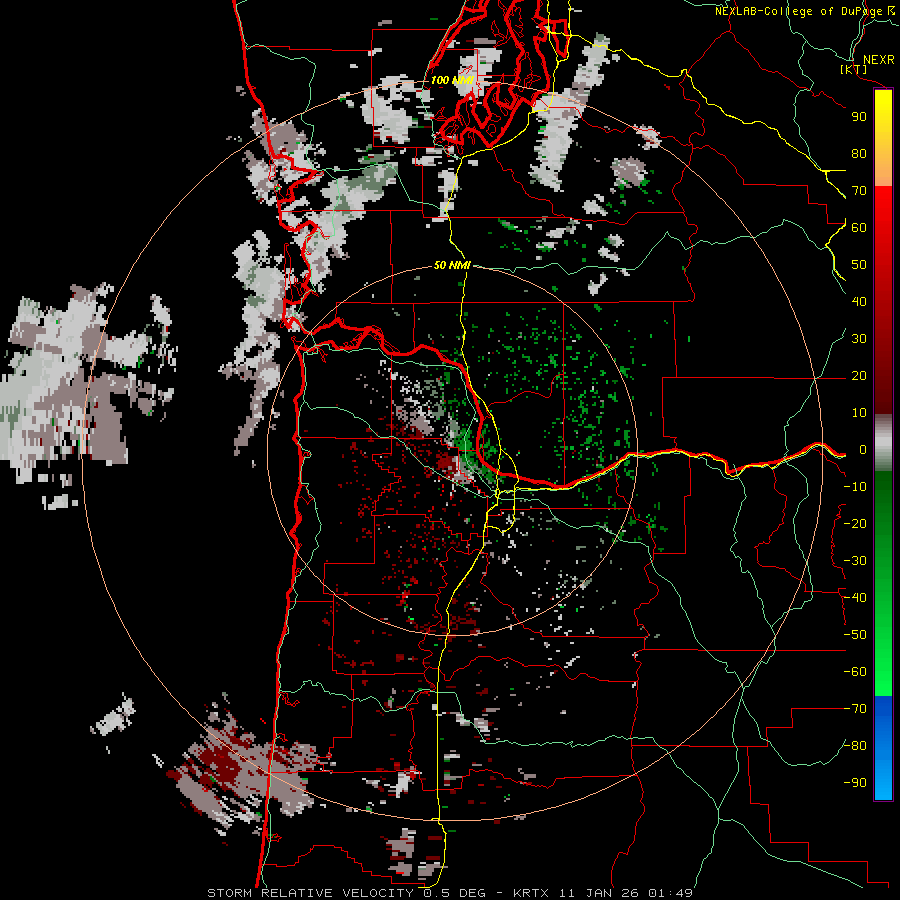Viewport: 900px width, 900px height.
Task: Click the "-30" value on the velocity scale
Action: 855,561
